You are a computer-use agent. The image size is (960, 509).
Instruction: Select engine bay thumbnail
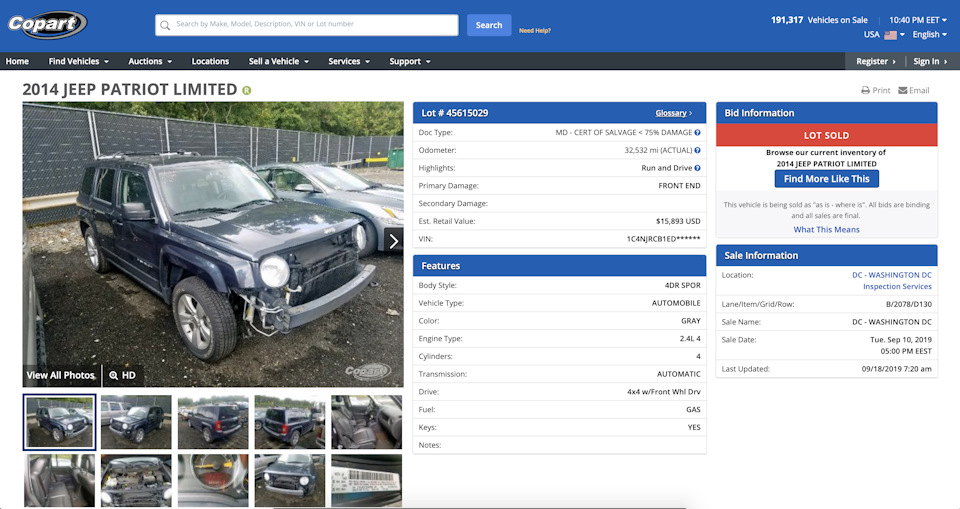point(137,480)
